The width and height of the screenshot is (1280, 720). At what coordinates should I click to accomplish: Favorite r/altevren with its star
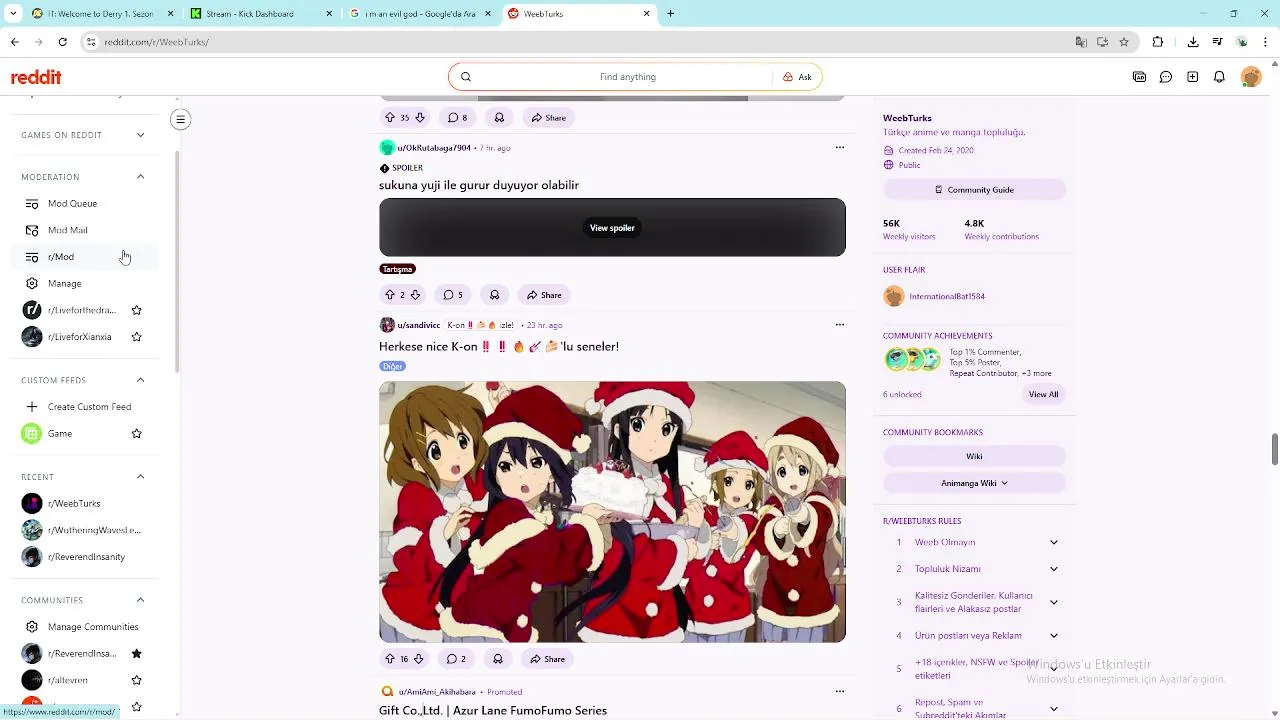pos(137,680)
